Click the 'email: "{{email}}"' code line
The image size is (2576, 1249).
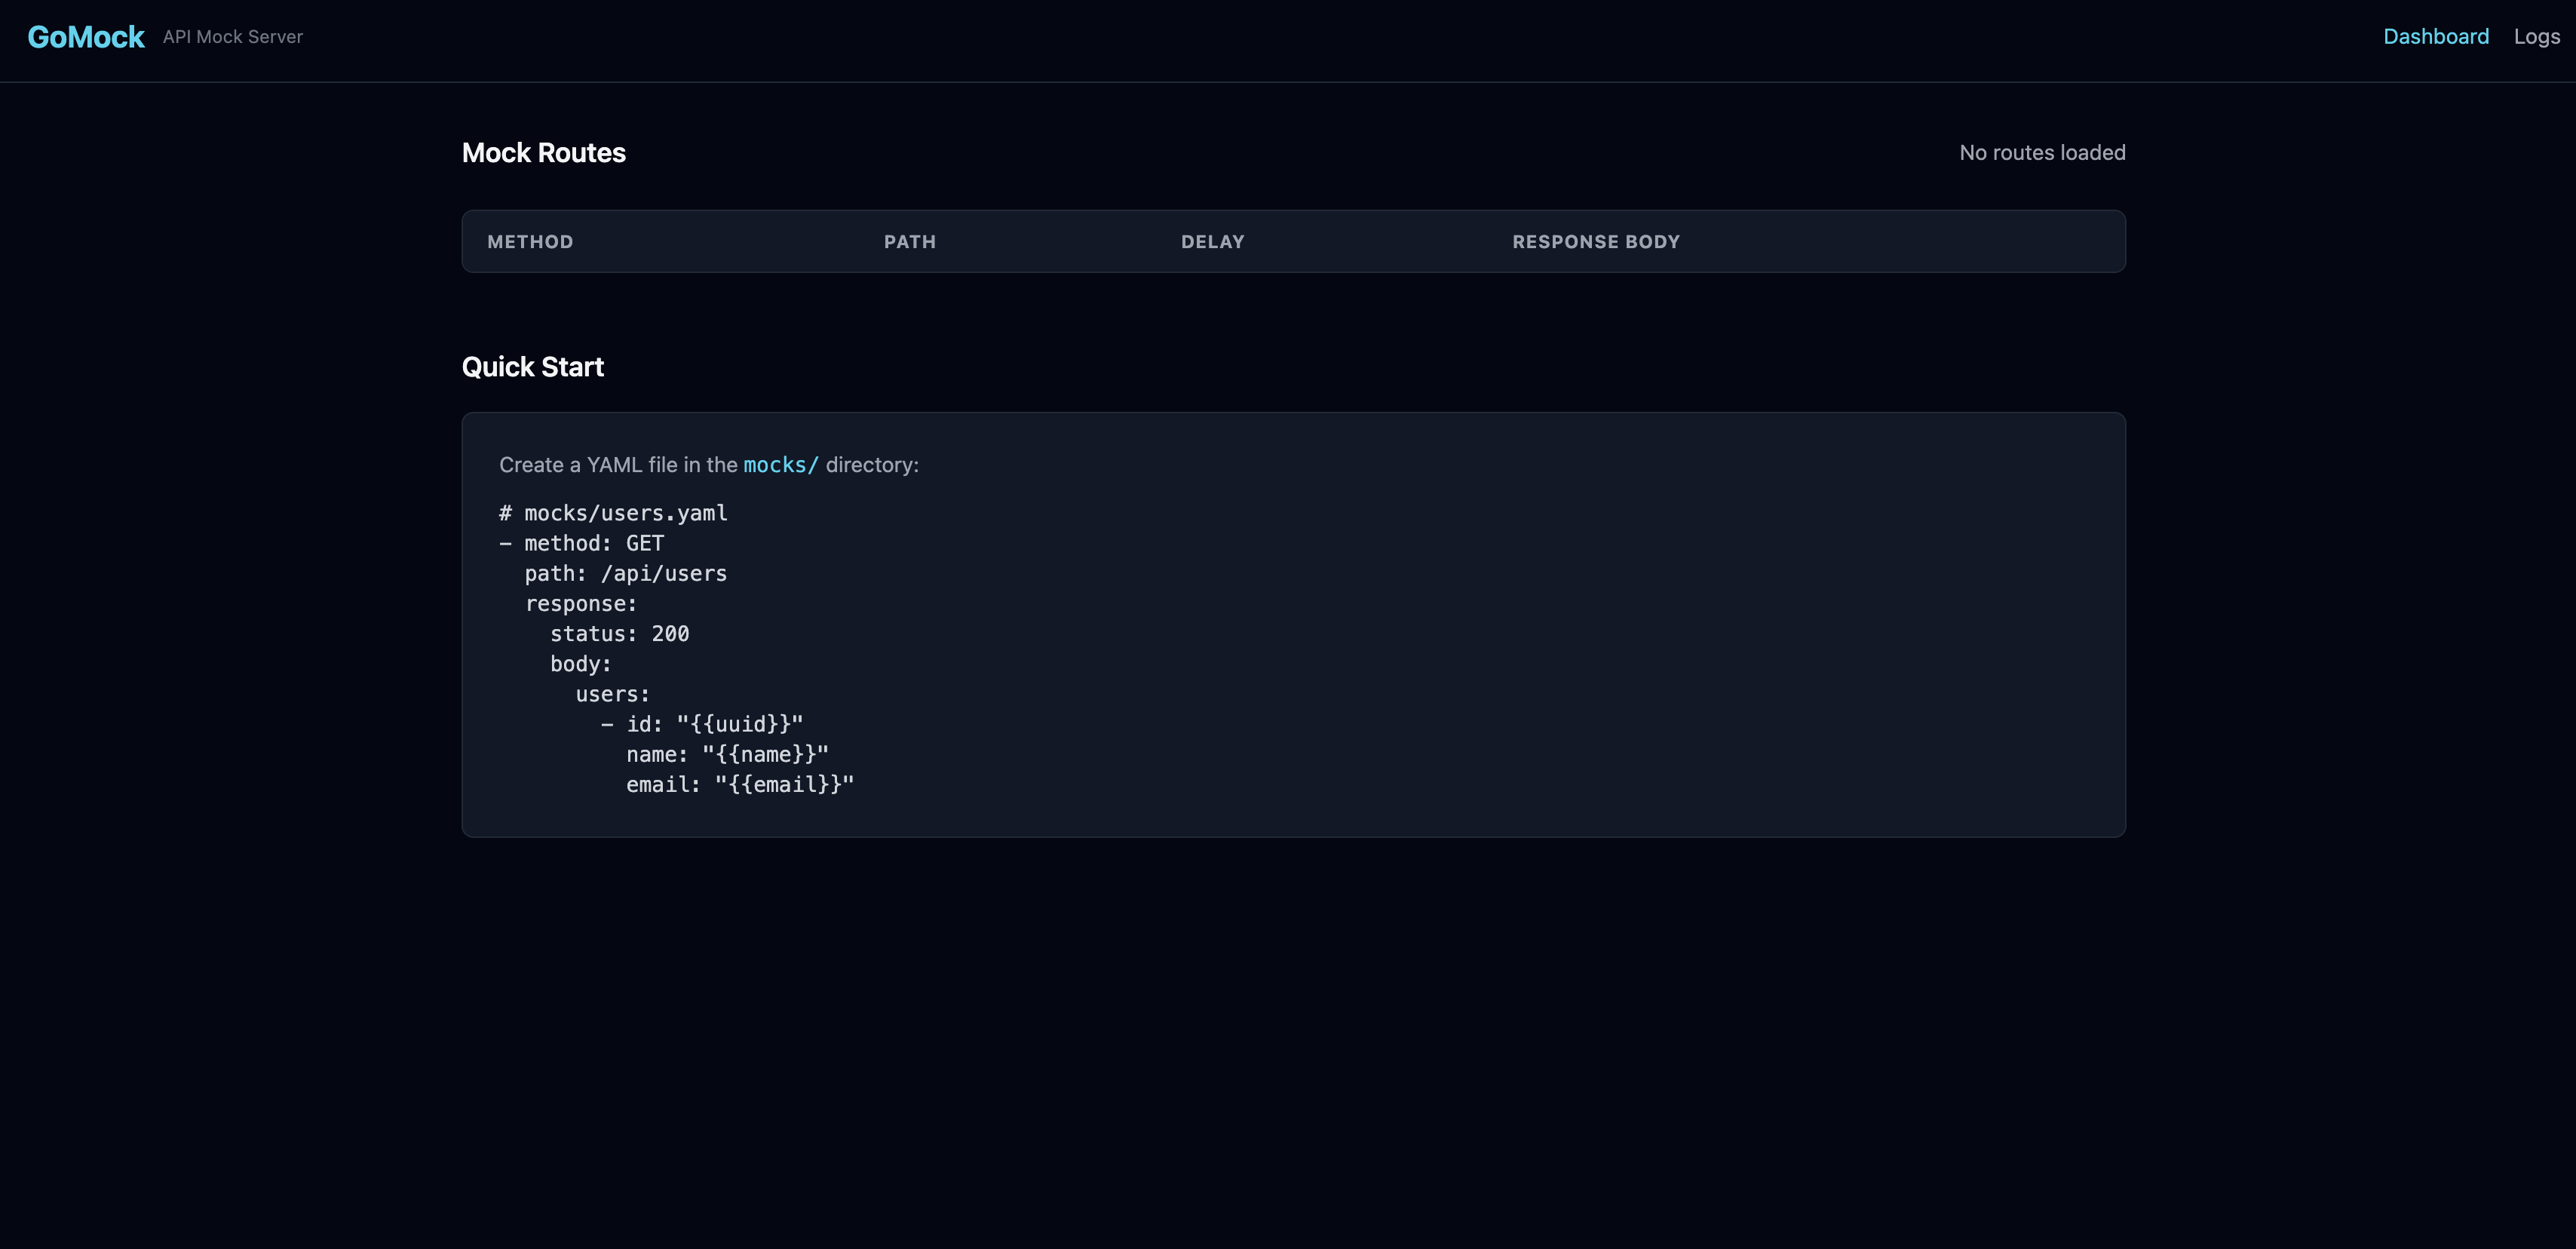point(740,785)
